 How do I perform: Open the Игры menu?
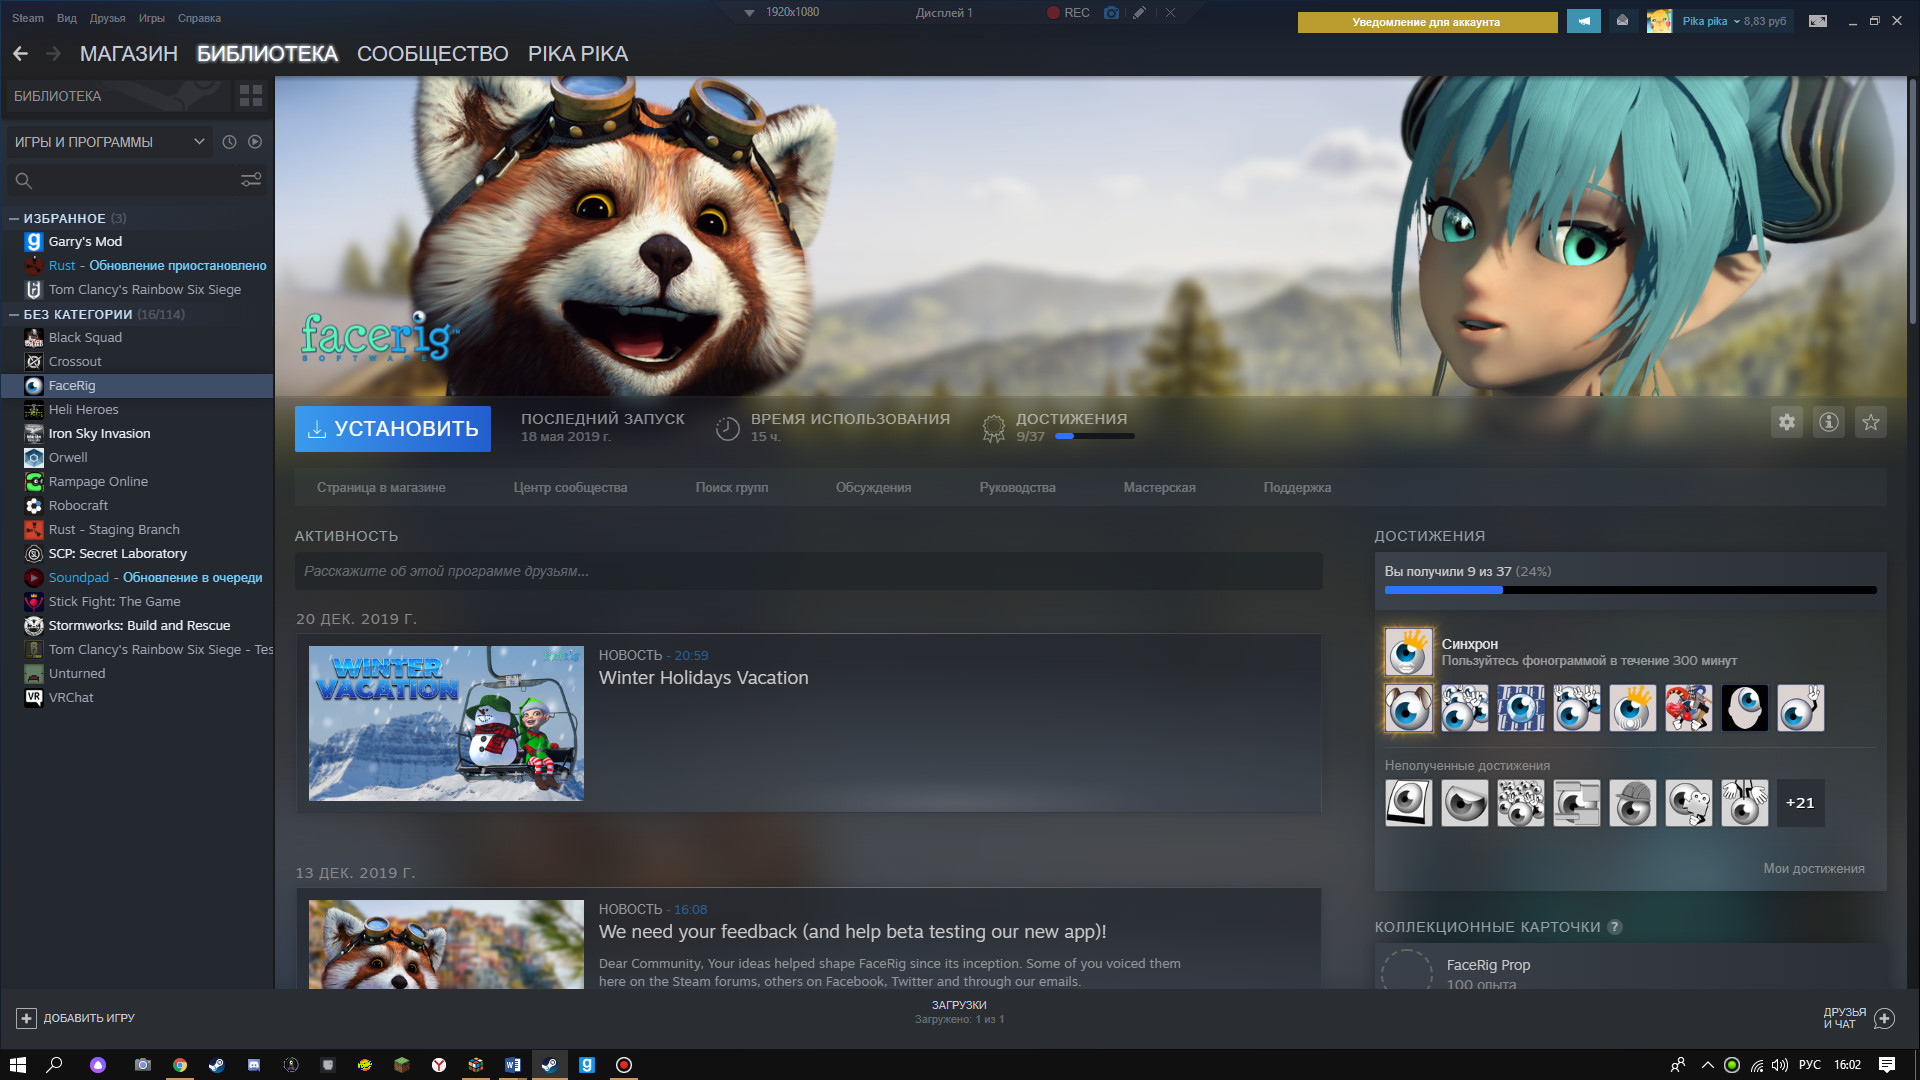coord(152,18)
